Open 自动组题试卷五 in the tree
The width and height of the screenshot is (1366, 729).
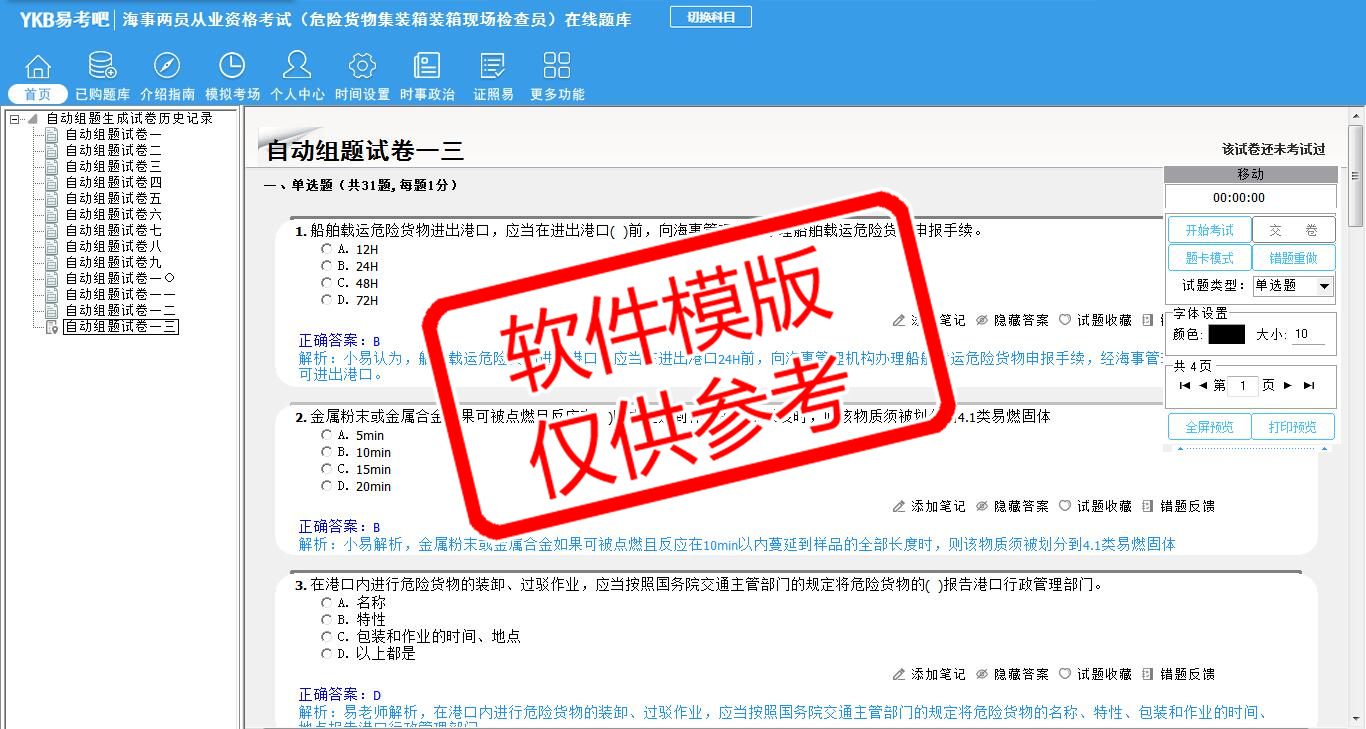pos(113,199)
